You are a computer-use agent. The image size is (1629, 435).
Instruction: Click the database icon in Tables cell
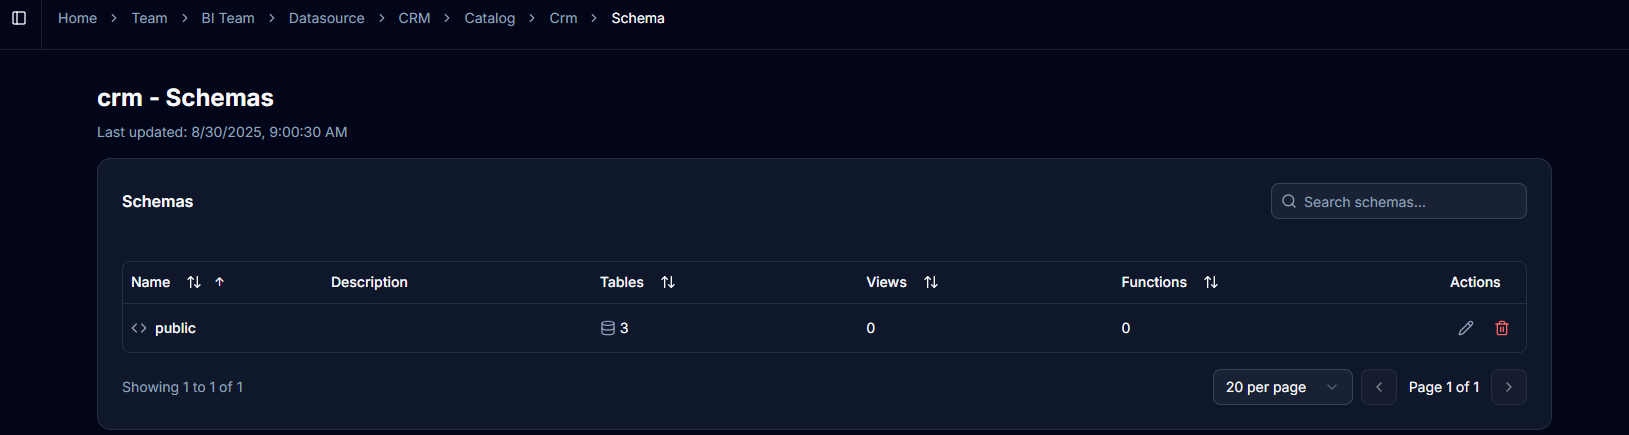(x=607, y=328)
